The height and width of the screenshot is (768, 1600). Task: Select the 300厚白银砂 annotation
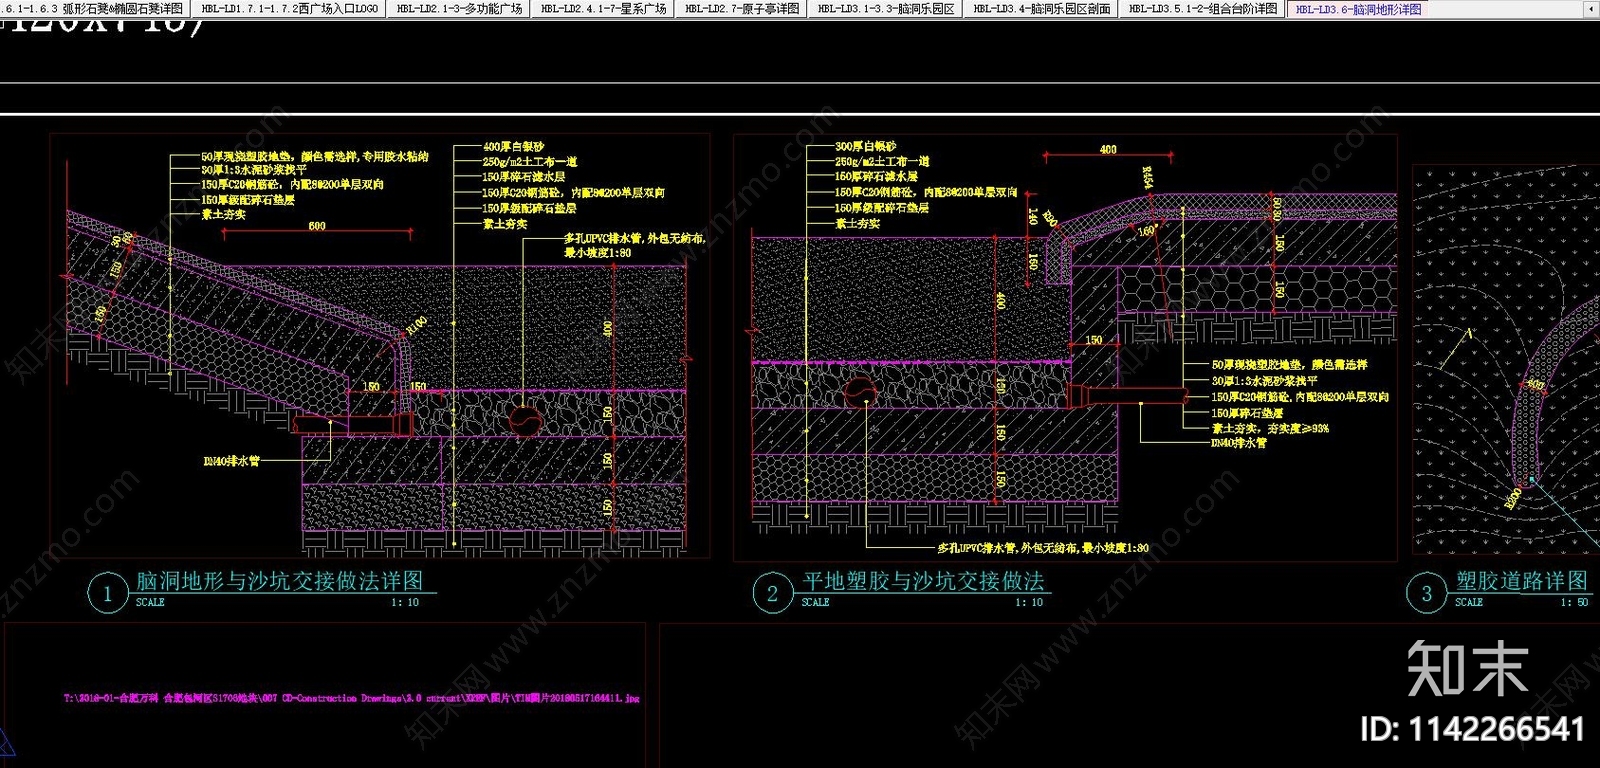click(x=866, y=146)
